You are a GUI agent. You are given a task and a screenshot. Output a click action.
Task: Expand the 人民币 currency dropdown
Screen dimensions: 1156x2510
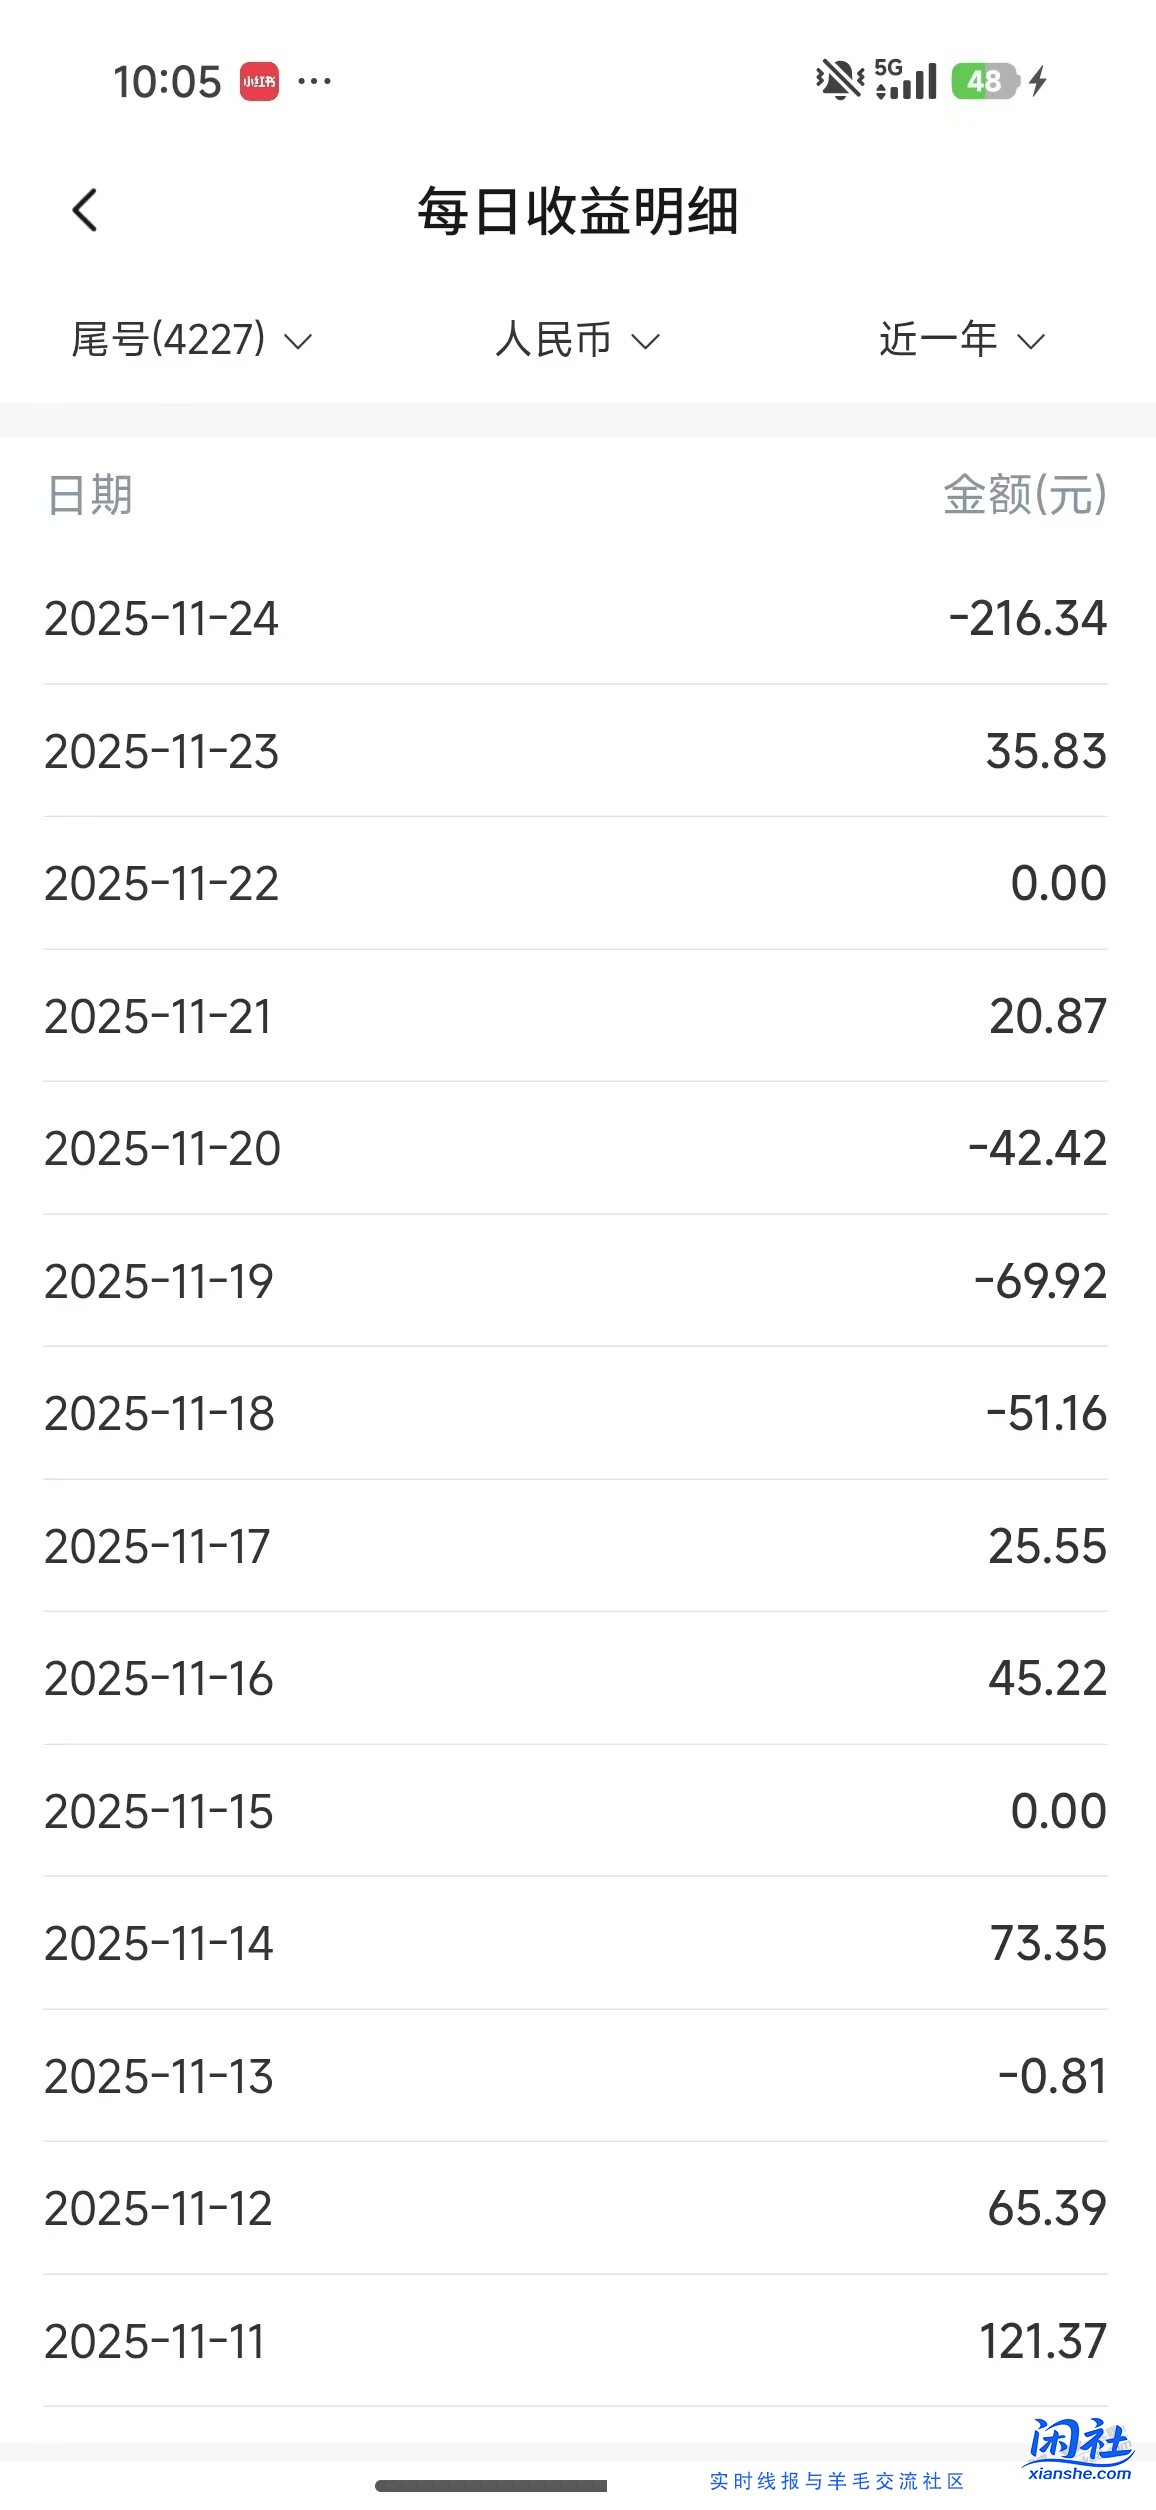(x=577, y=340)
